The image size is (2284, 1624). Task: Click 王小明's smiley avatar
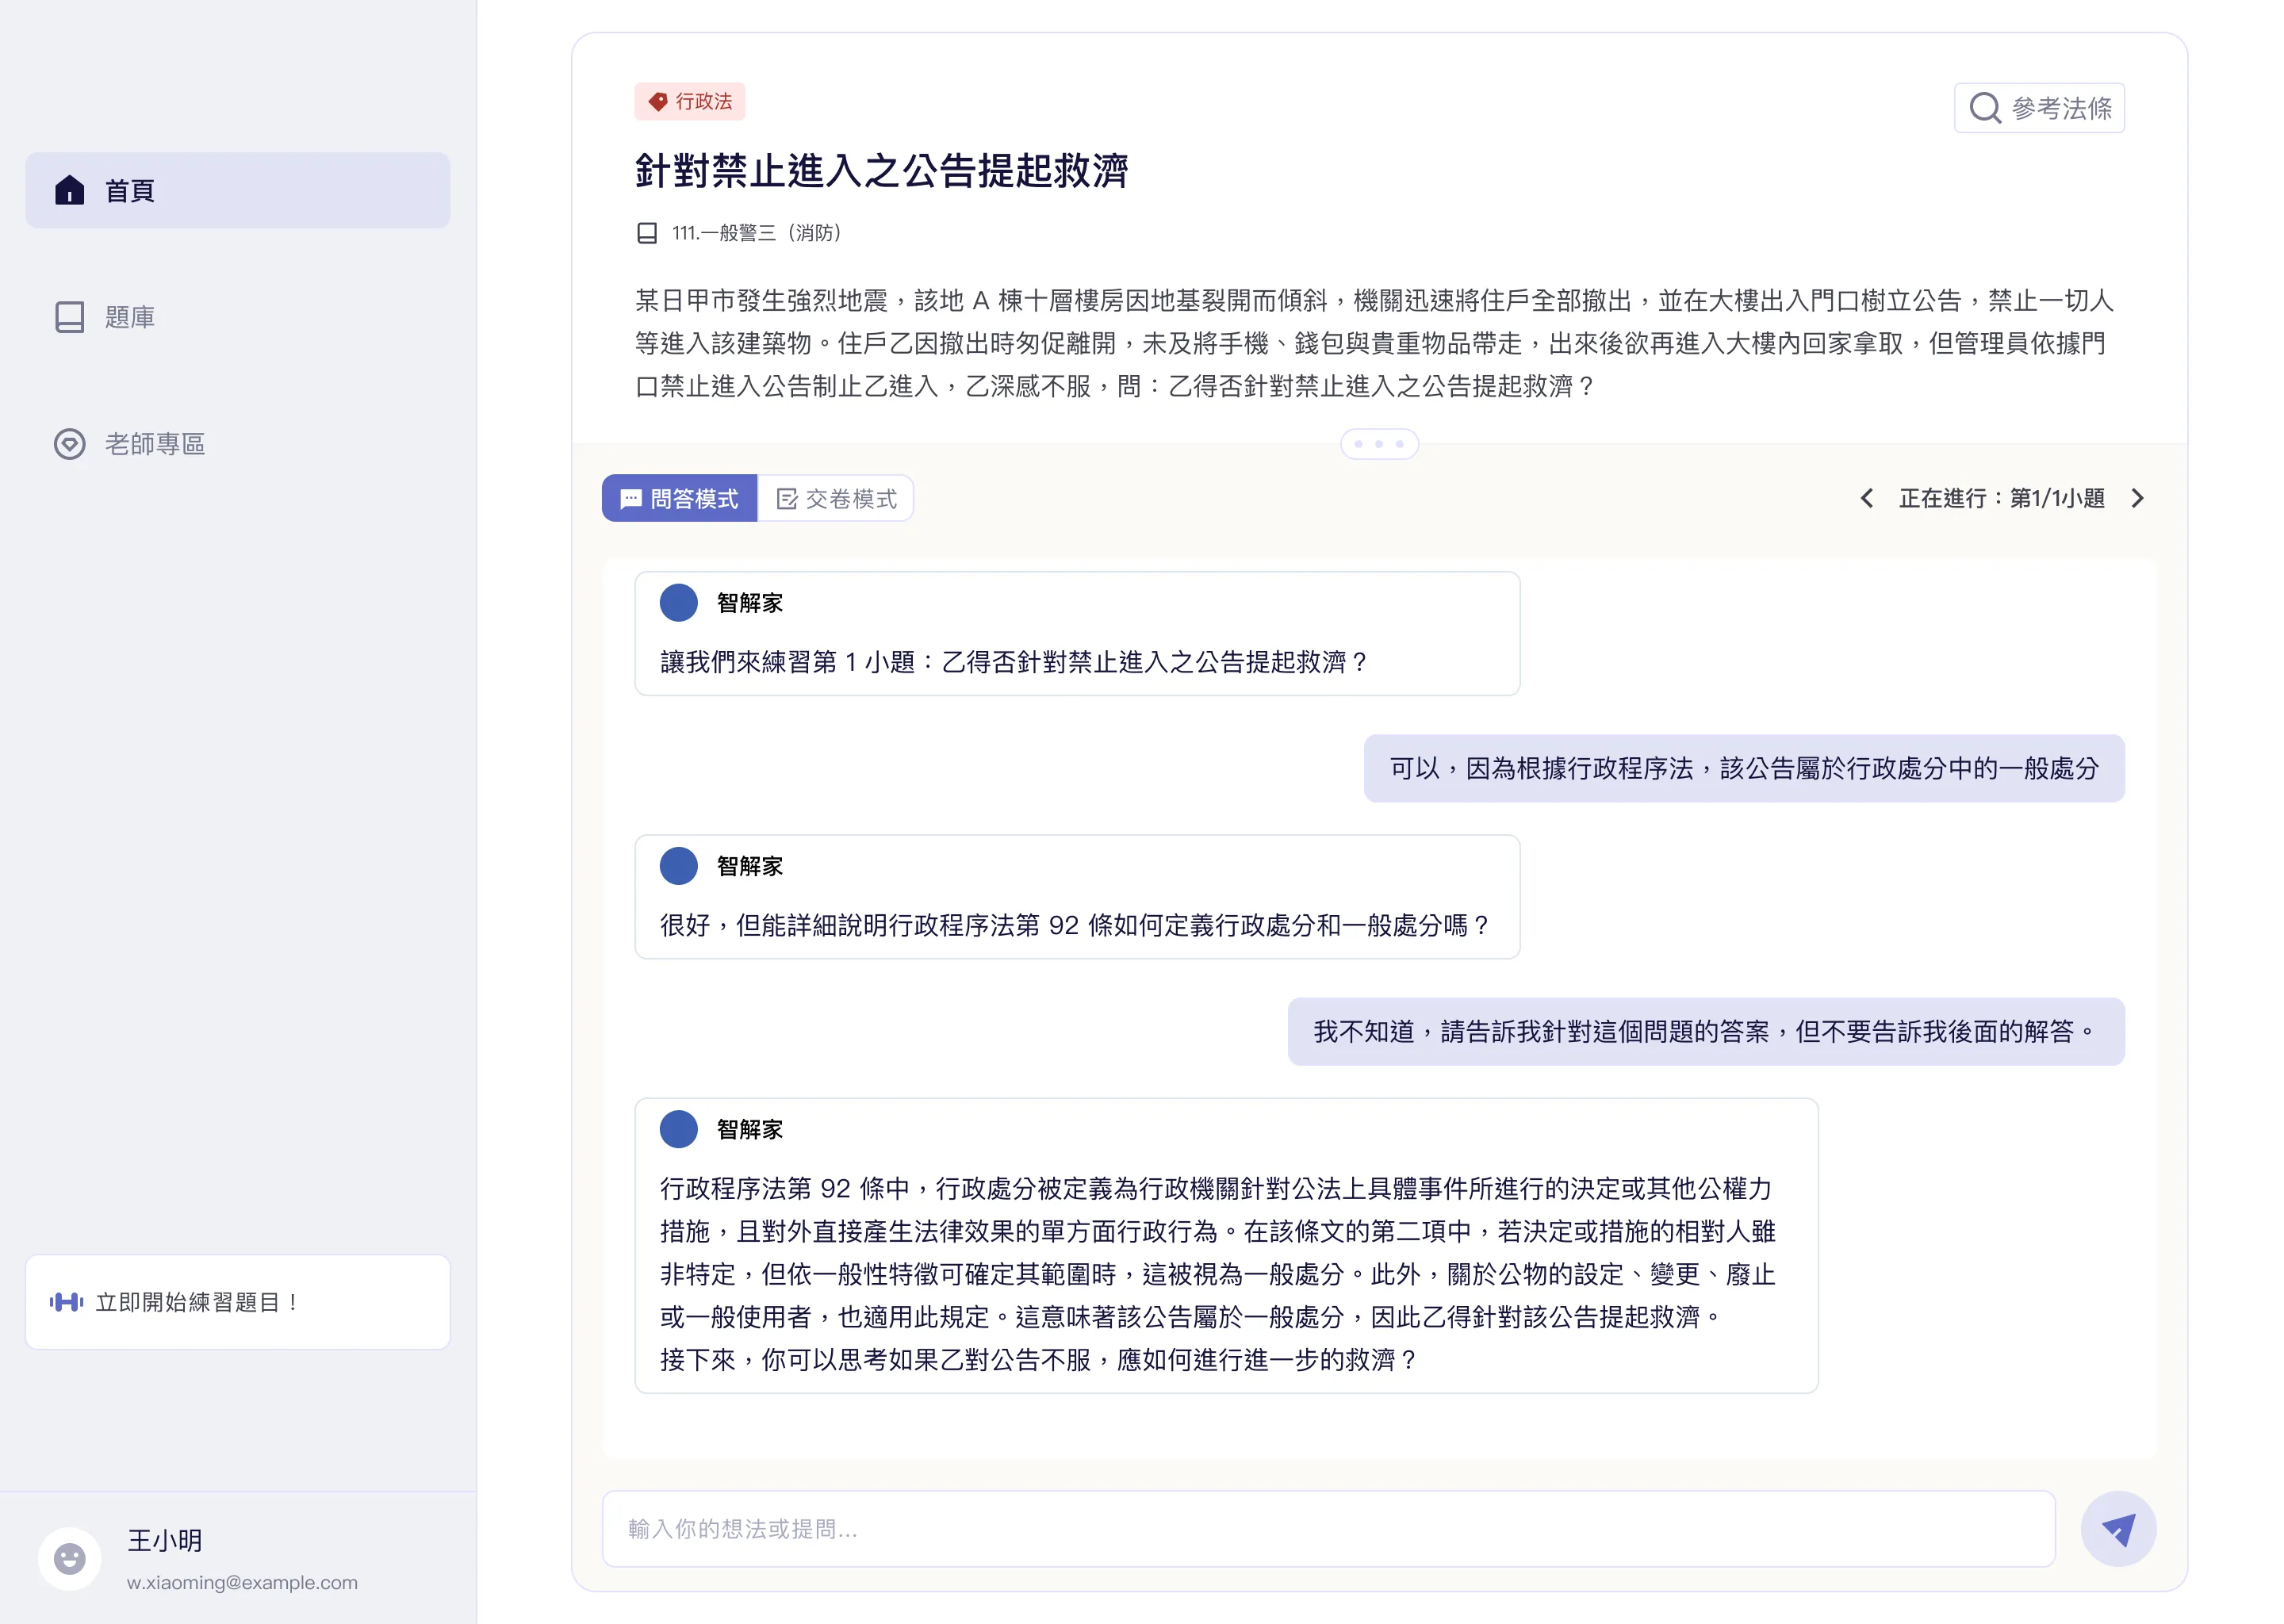coord(69,1557)
